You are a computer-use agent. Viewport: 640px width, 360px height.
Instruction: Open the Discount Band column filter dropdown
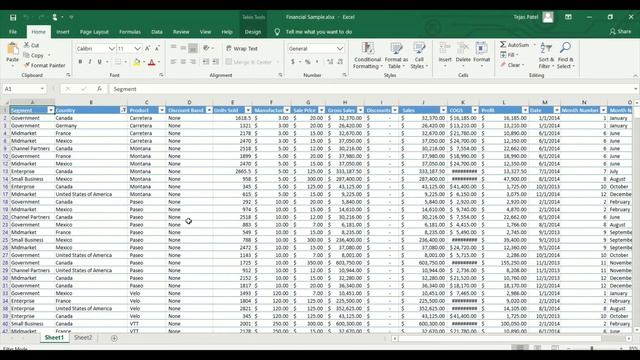coord(209,110)
